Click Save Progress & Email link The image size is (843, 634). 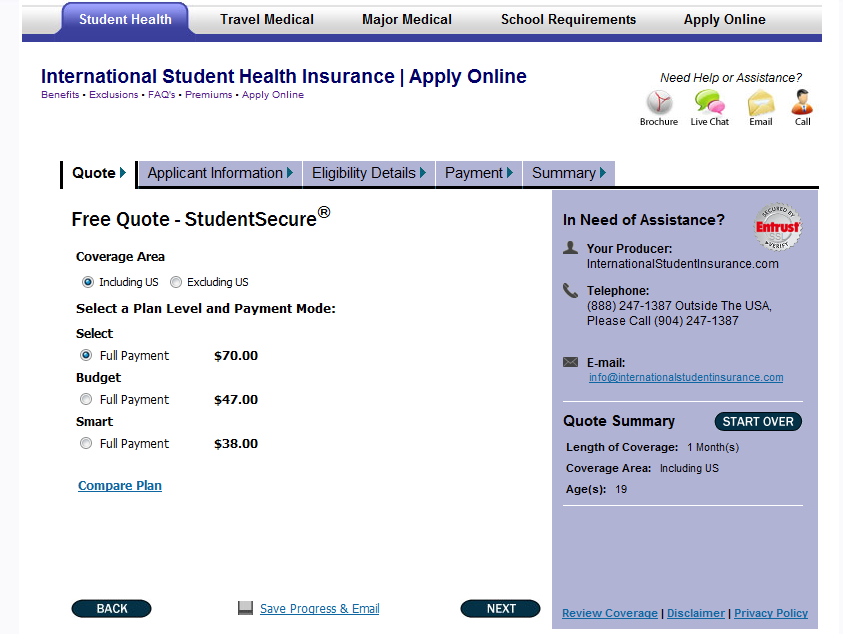pyautogui.click(x=320, y=609)
